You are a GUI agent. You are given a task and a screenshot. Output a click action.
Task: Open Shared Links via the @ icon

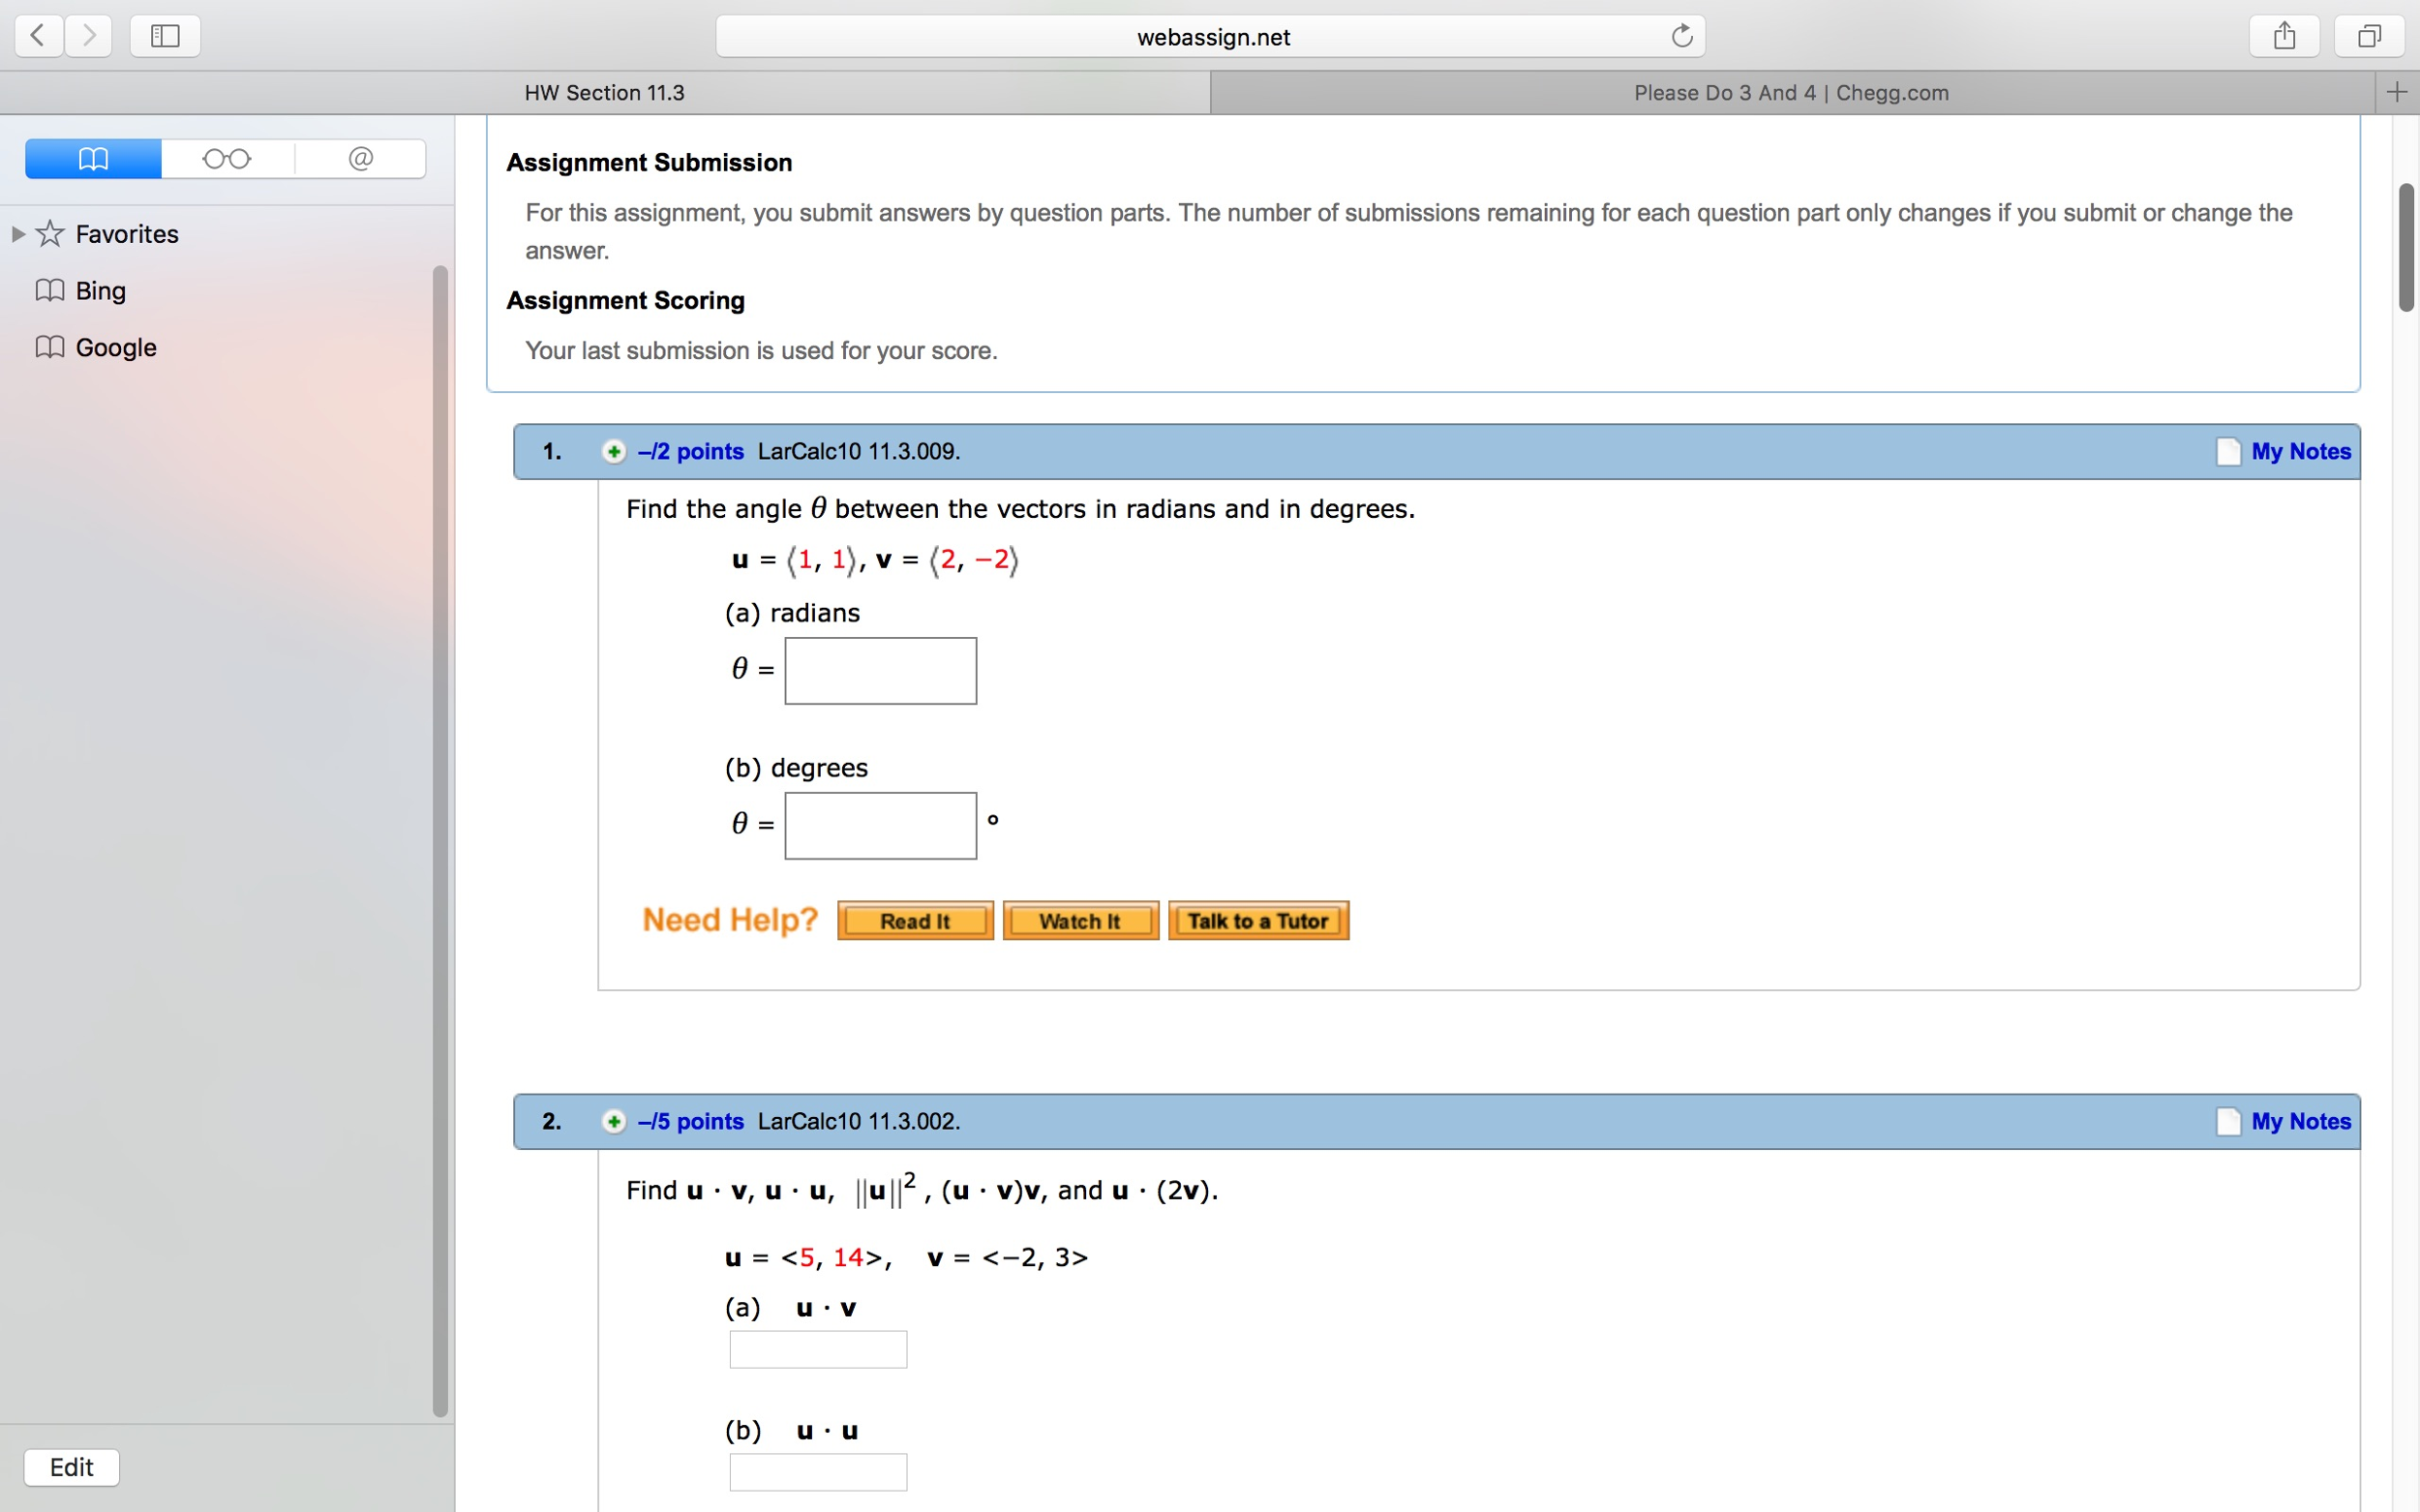[x=360, y=158]
